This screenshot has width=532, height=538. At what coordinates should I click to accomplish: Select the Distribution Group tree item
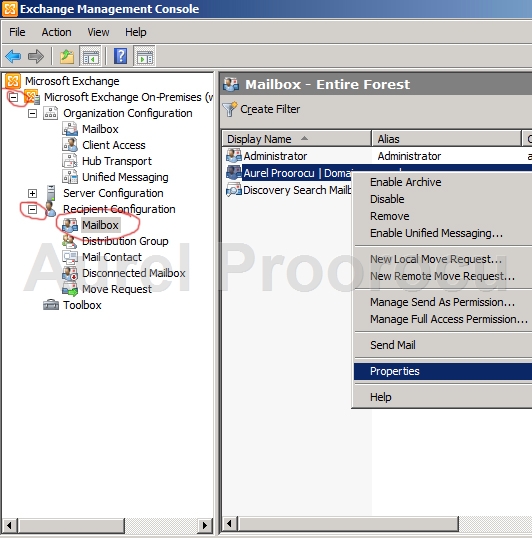tap(125, 241)
